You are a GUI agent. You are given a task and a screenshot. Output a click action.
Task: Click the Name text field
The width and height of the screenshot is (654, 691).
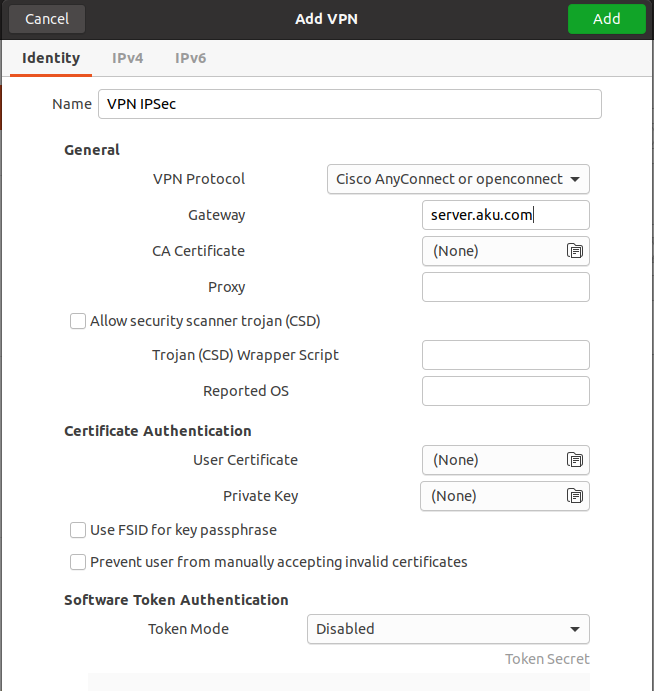click(x=350, y=104)
